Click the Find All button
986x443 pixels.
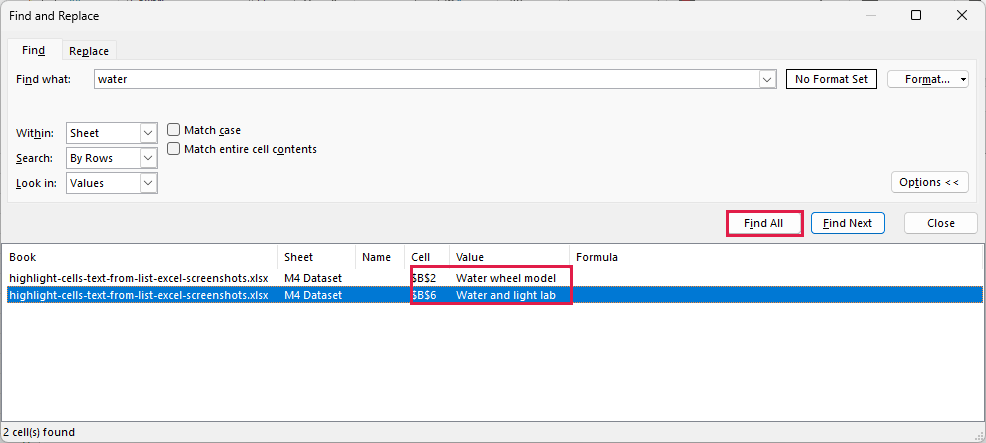[x=764, y=223]
